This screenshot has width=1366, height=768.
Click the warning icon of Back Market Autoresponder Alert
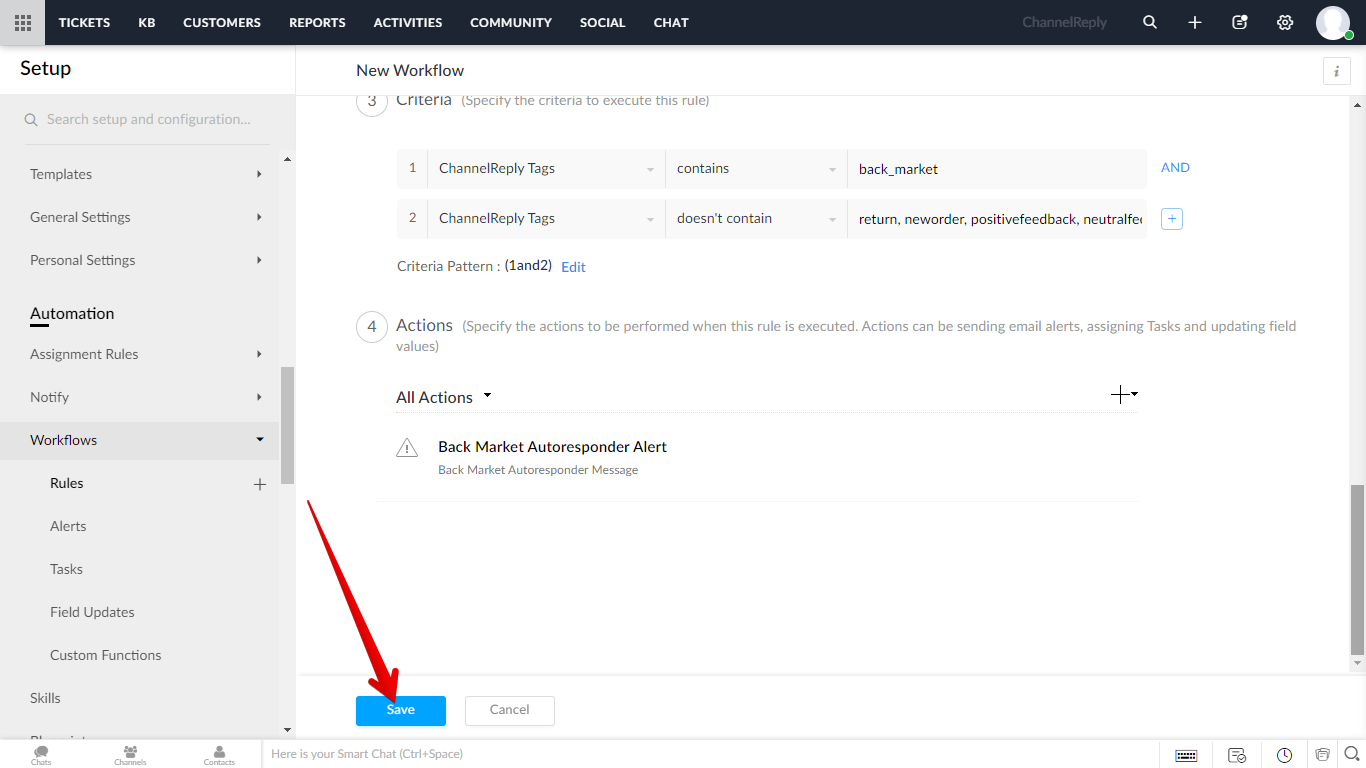click(407, 447)
